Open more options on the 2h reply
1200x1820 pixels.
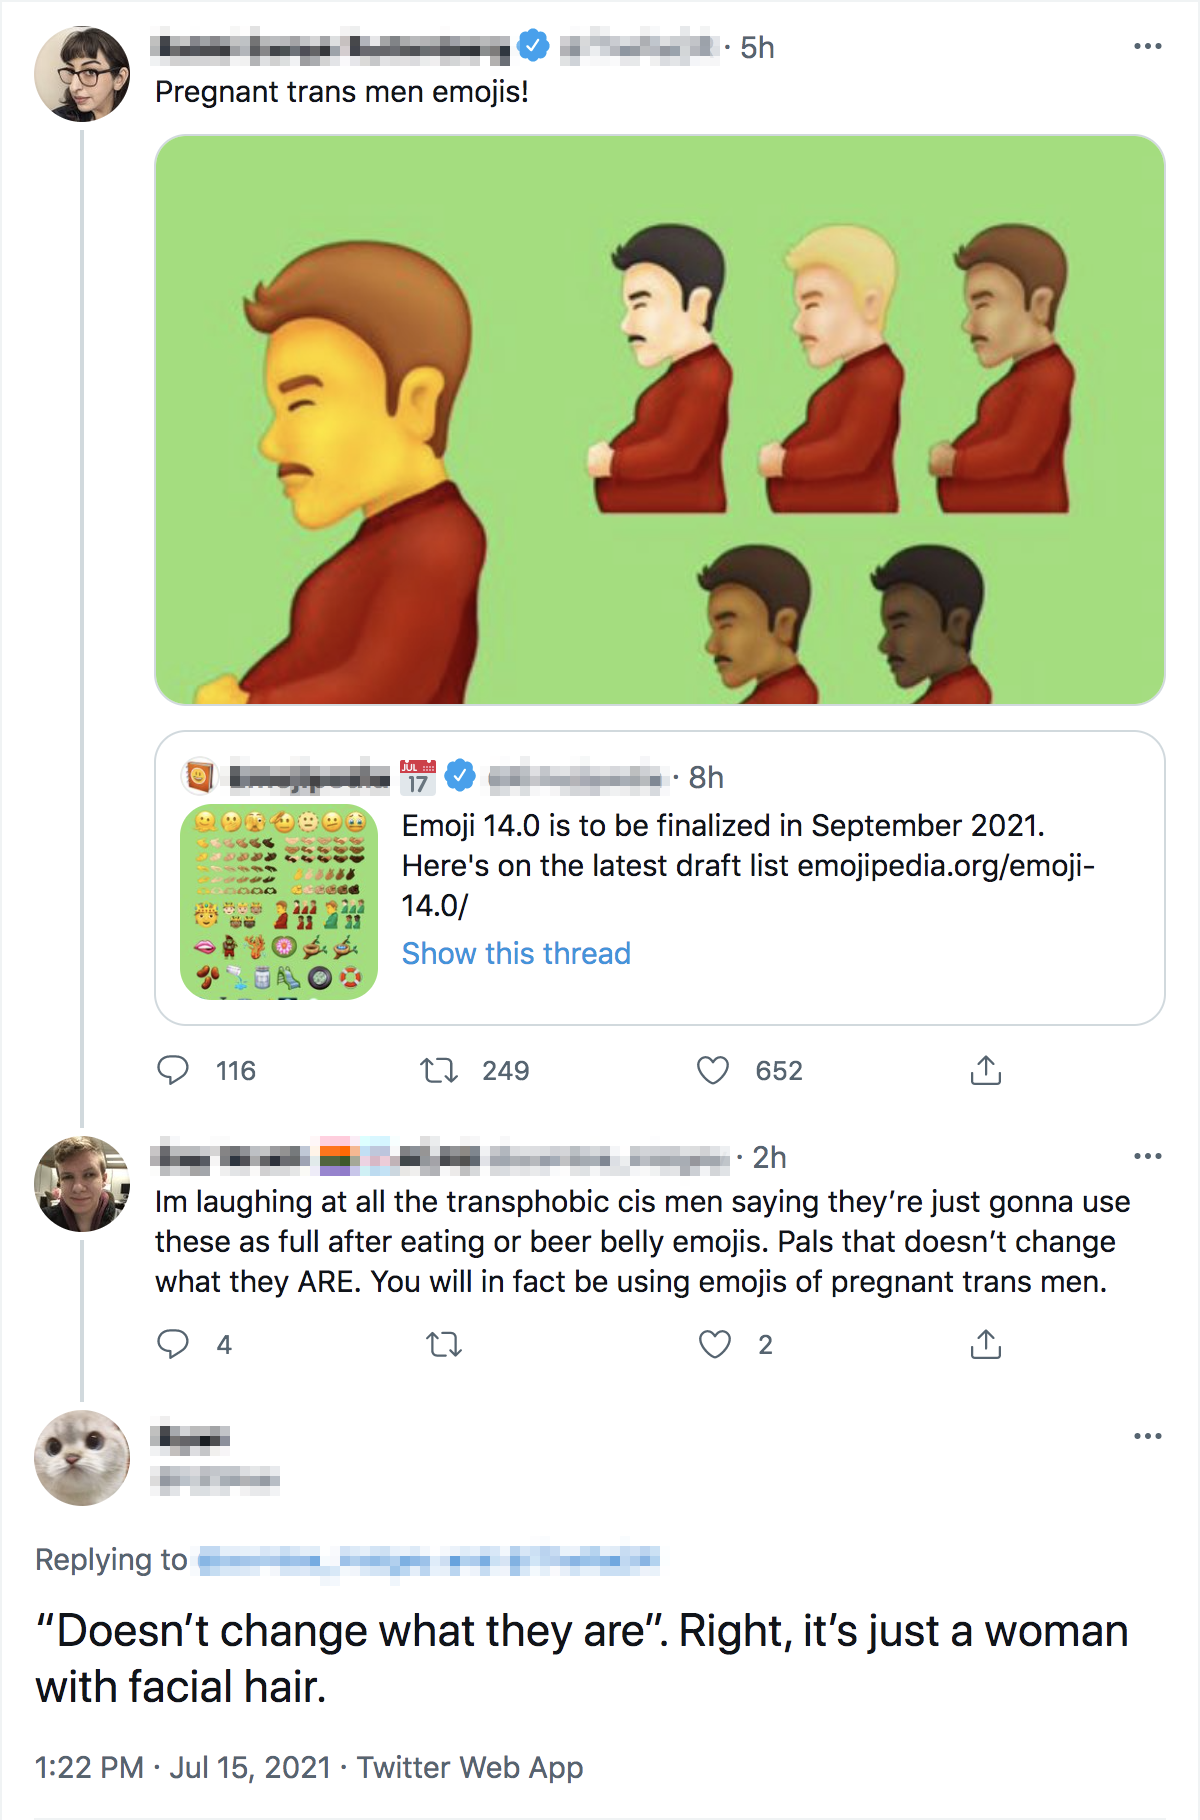tap(1147, 1157)
